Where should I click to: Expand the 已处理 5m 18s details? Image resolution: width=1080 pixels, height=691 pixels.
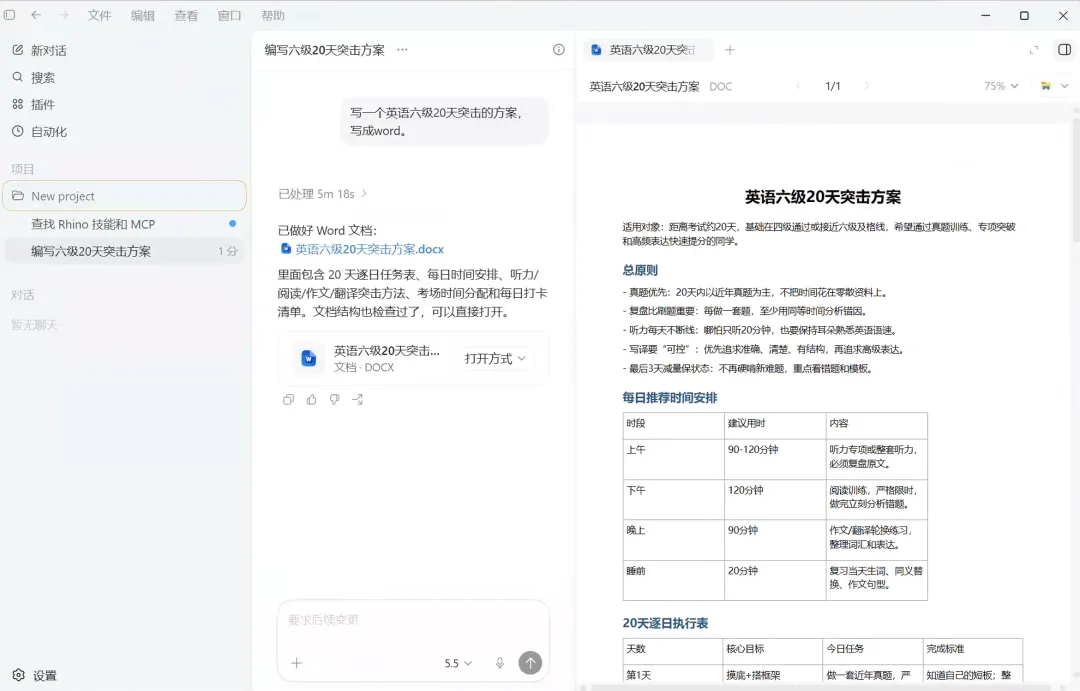click(322, 194)
